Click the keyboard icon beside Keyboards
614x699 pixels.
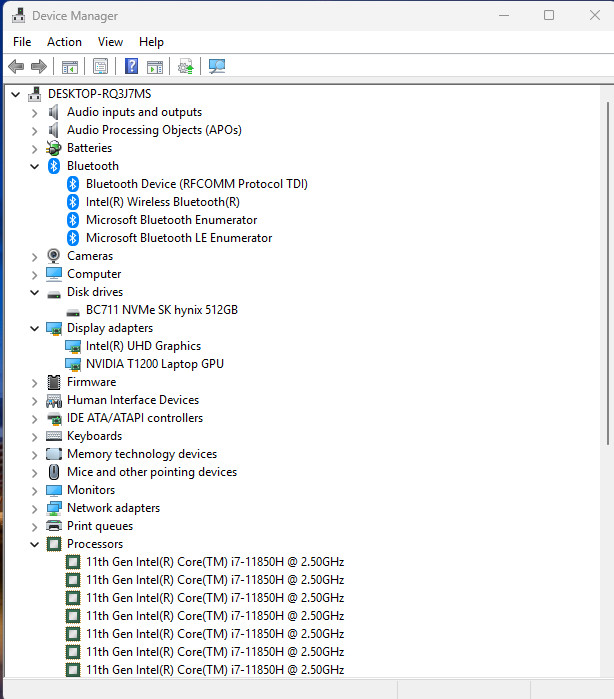[x=54, y=436]
